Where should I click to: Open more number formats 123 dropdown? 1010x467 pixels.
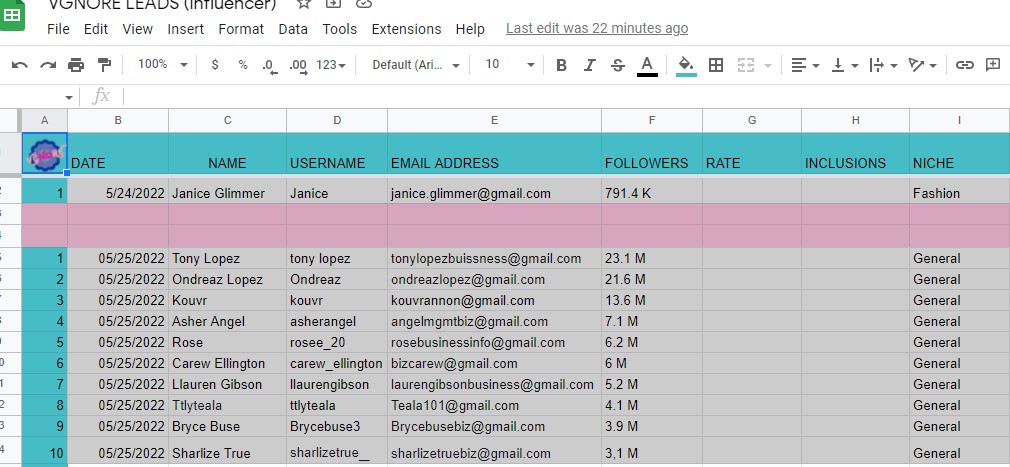point(331,65)
